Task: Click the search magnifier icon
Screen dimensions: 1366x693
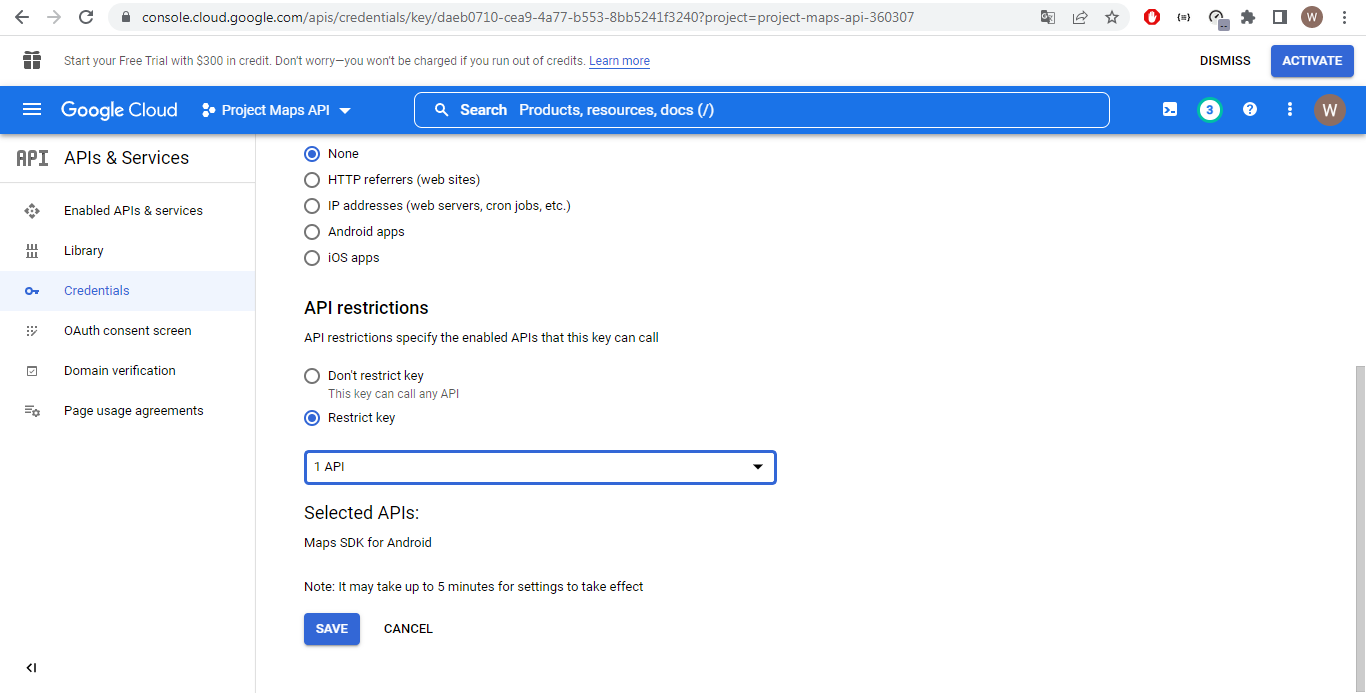Action: click(x=442, y=110)
